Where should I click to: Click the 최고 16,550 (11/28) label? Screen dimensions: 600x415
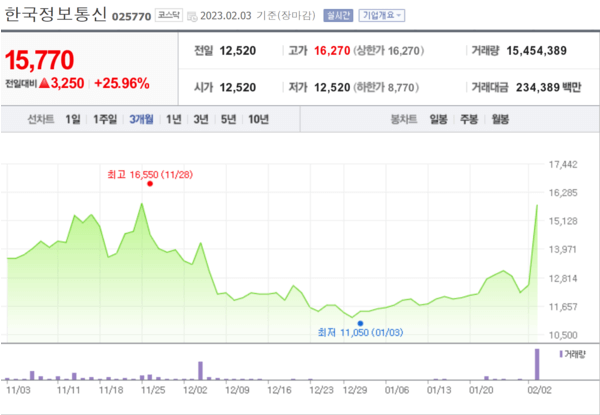point(150,175)
